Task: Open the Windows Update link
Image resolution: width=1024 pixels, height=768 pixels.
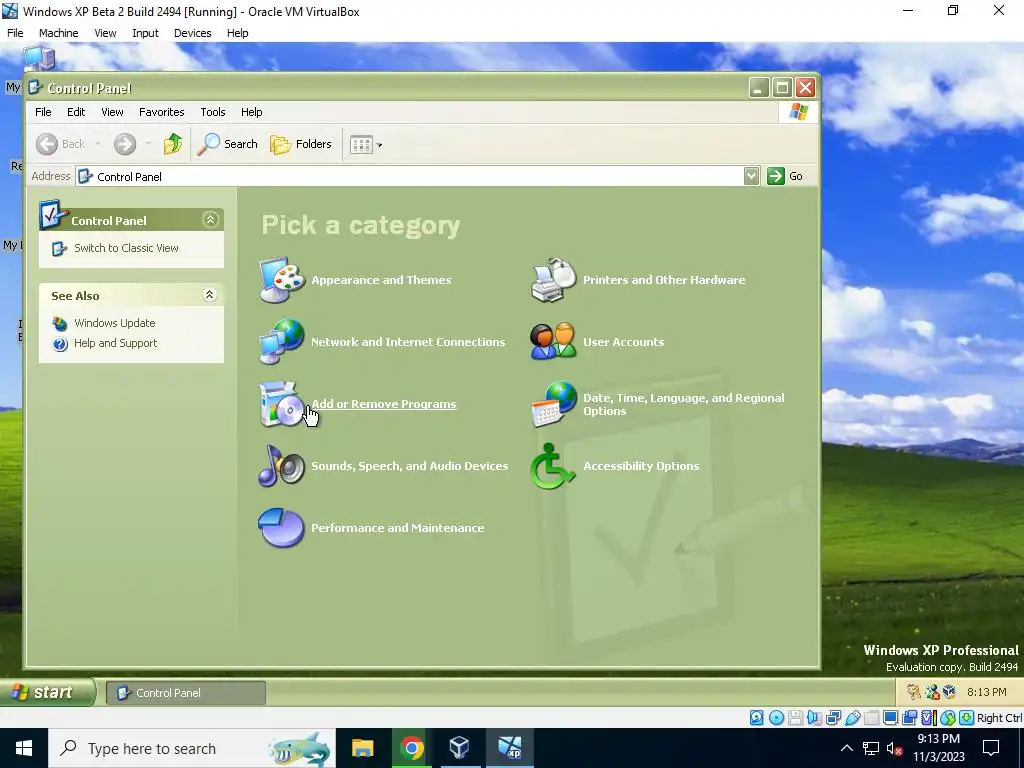Action: point(115,323)
